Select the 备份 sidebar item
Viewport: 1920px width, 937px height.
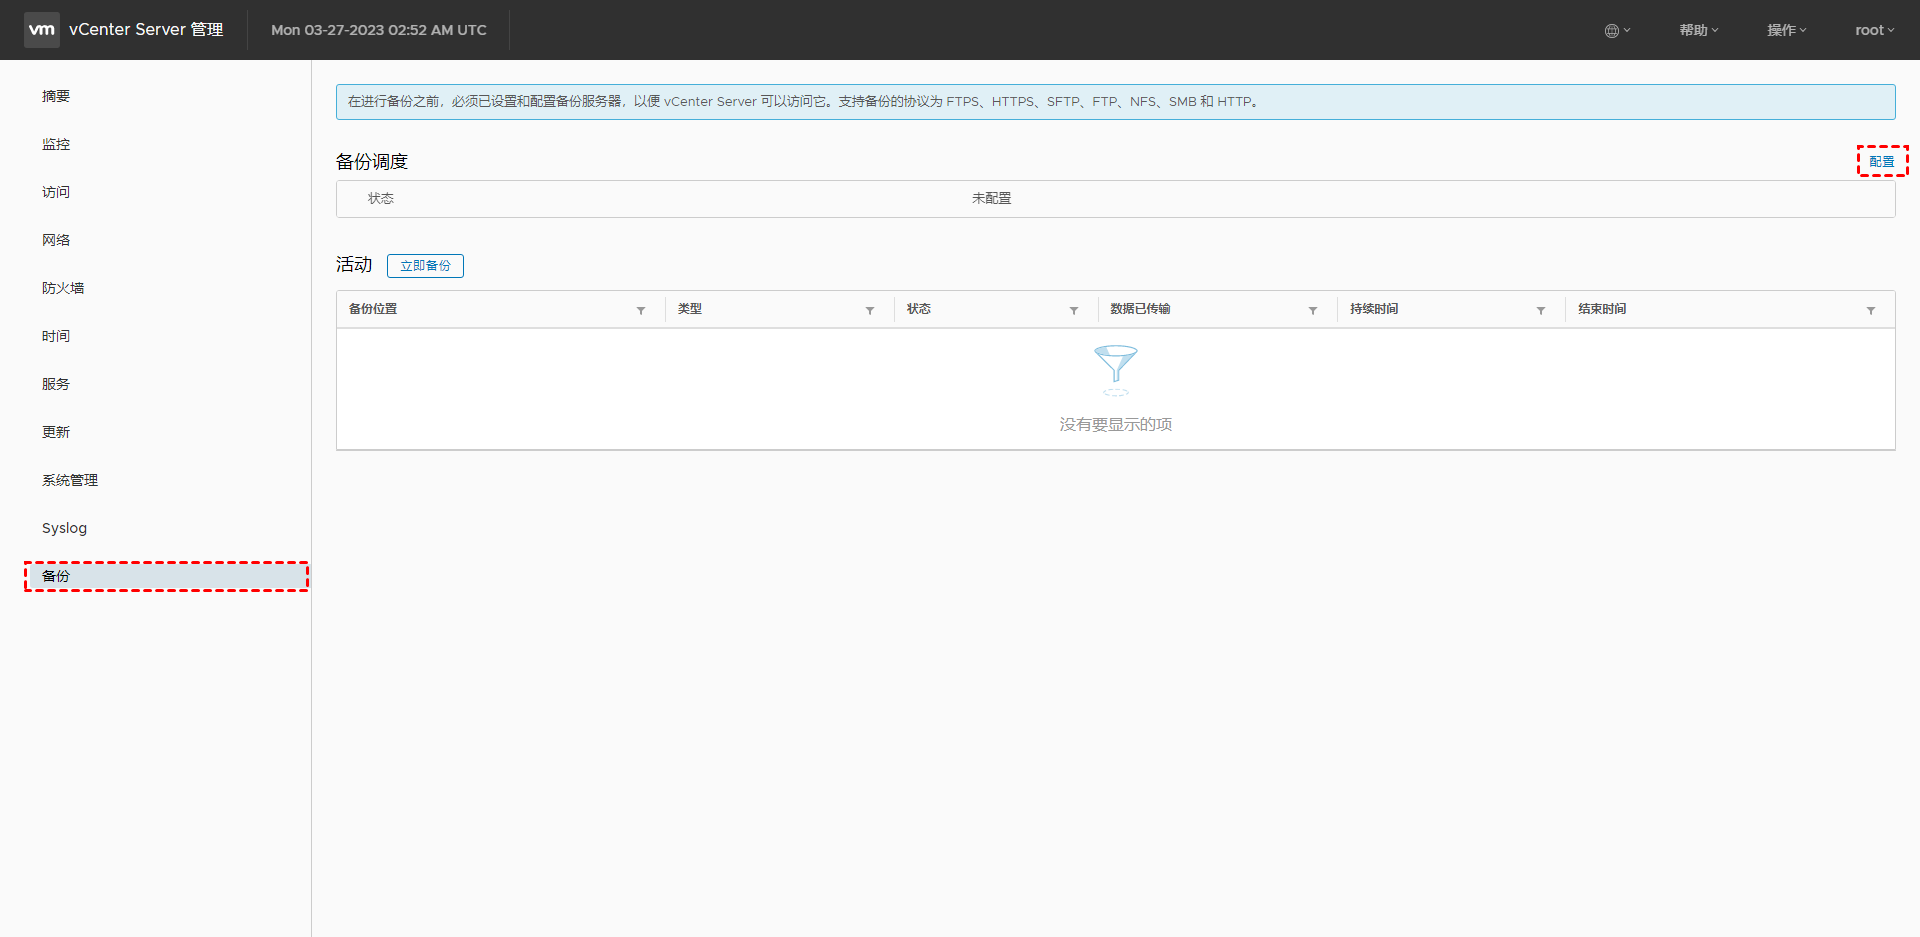point(56,576)
